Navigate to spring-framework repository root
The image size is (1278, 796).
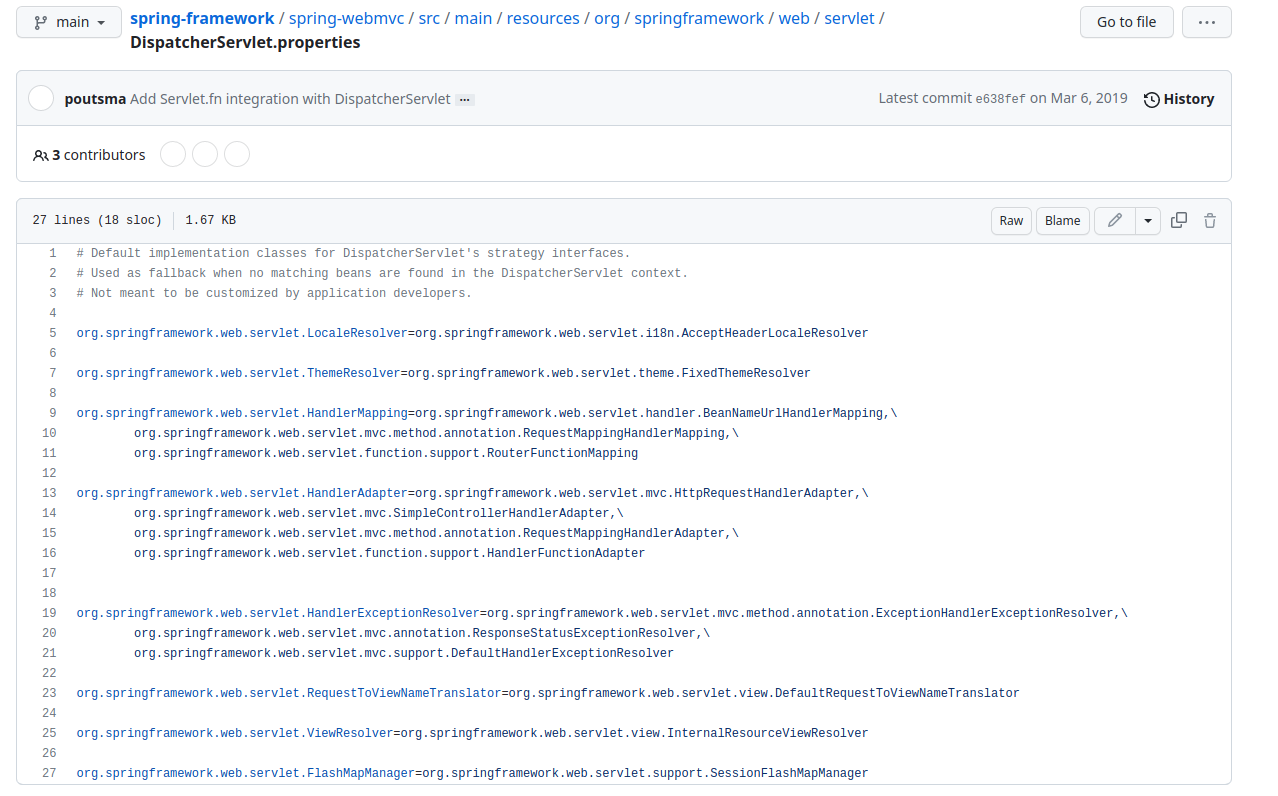click(202, 17)
